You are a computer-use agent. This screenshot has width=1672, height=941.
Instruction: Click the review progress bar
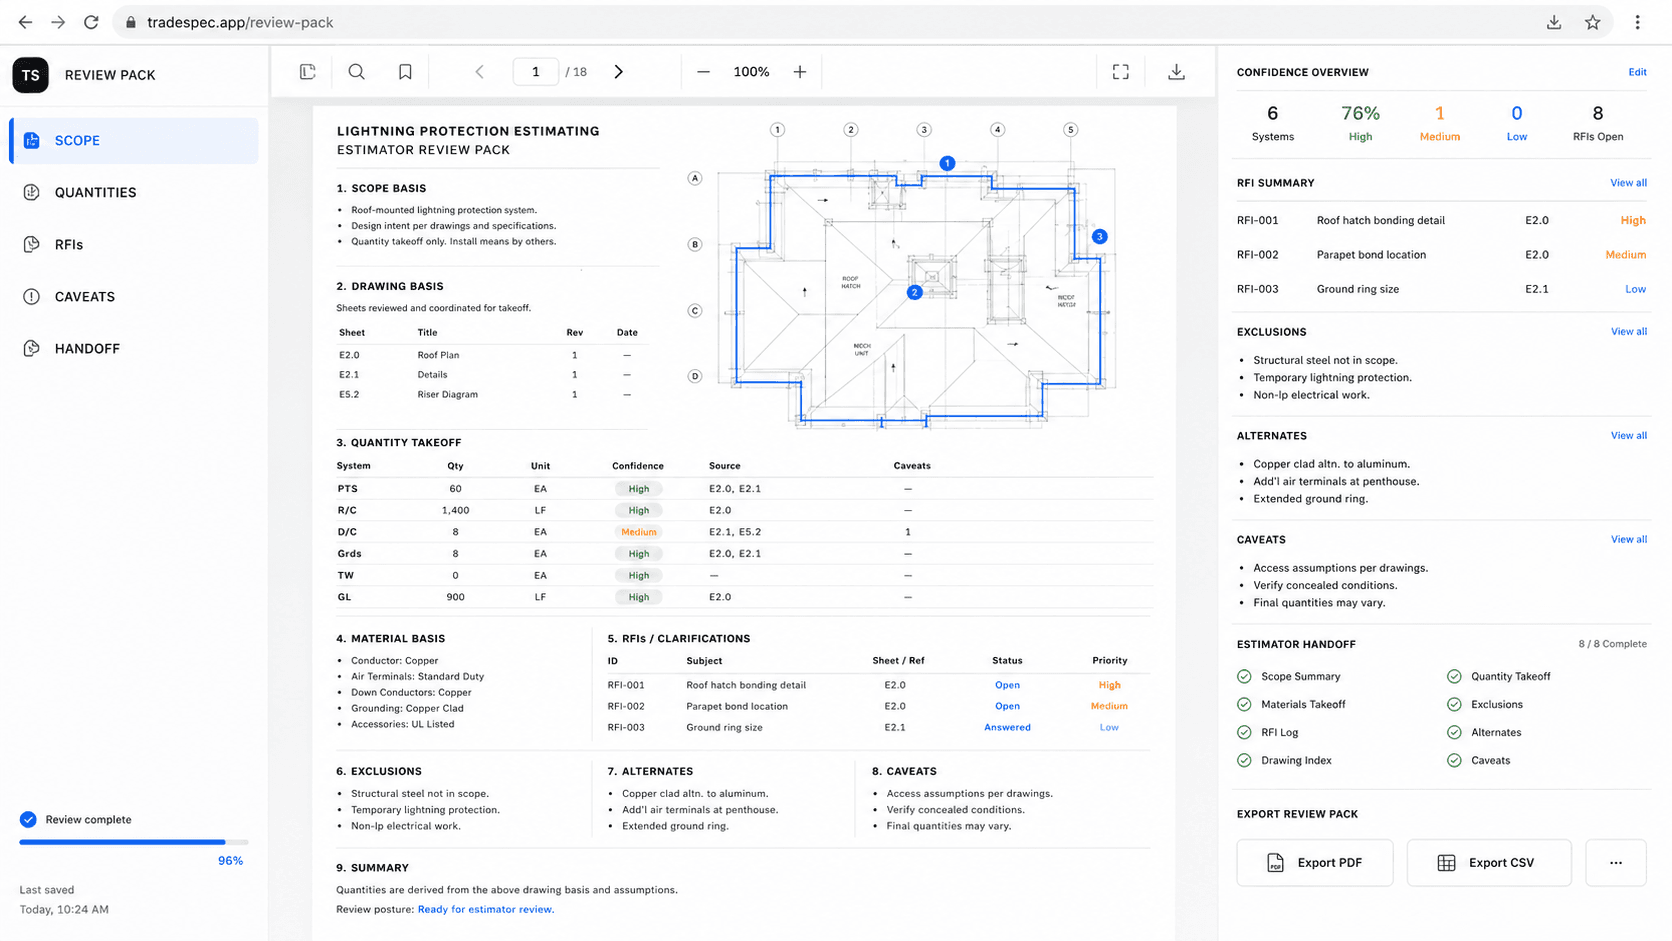pos(133,842)
